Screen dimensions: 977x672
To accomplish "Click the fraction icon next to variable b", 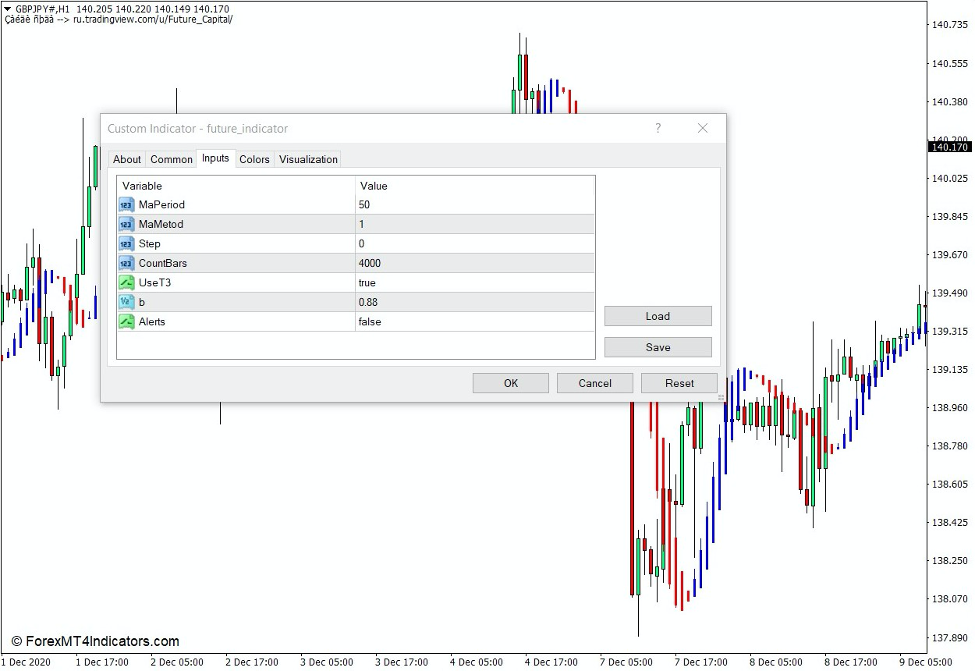I will click(x=126, y=301).
